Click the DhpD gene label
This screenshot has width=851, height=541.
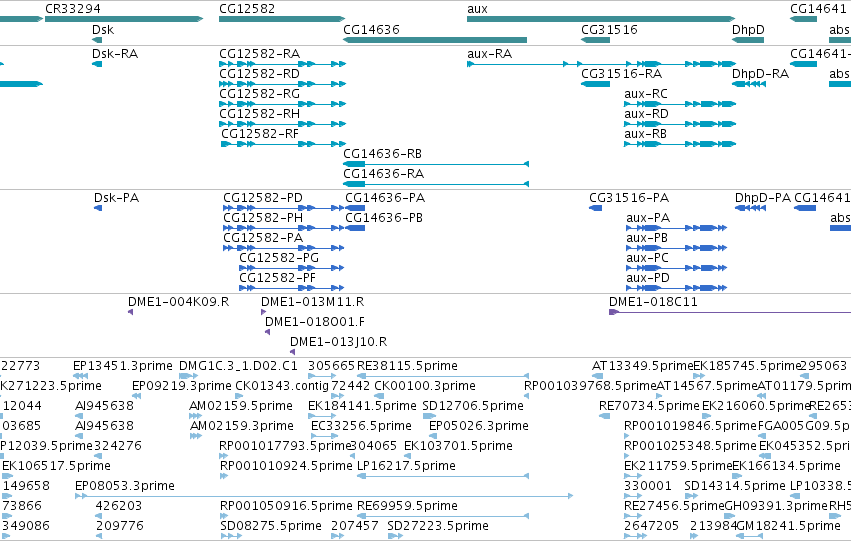coord(748,29)
